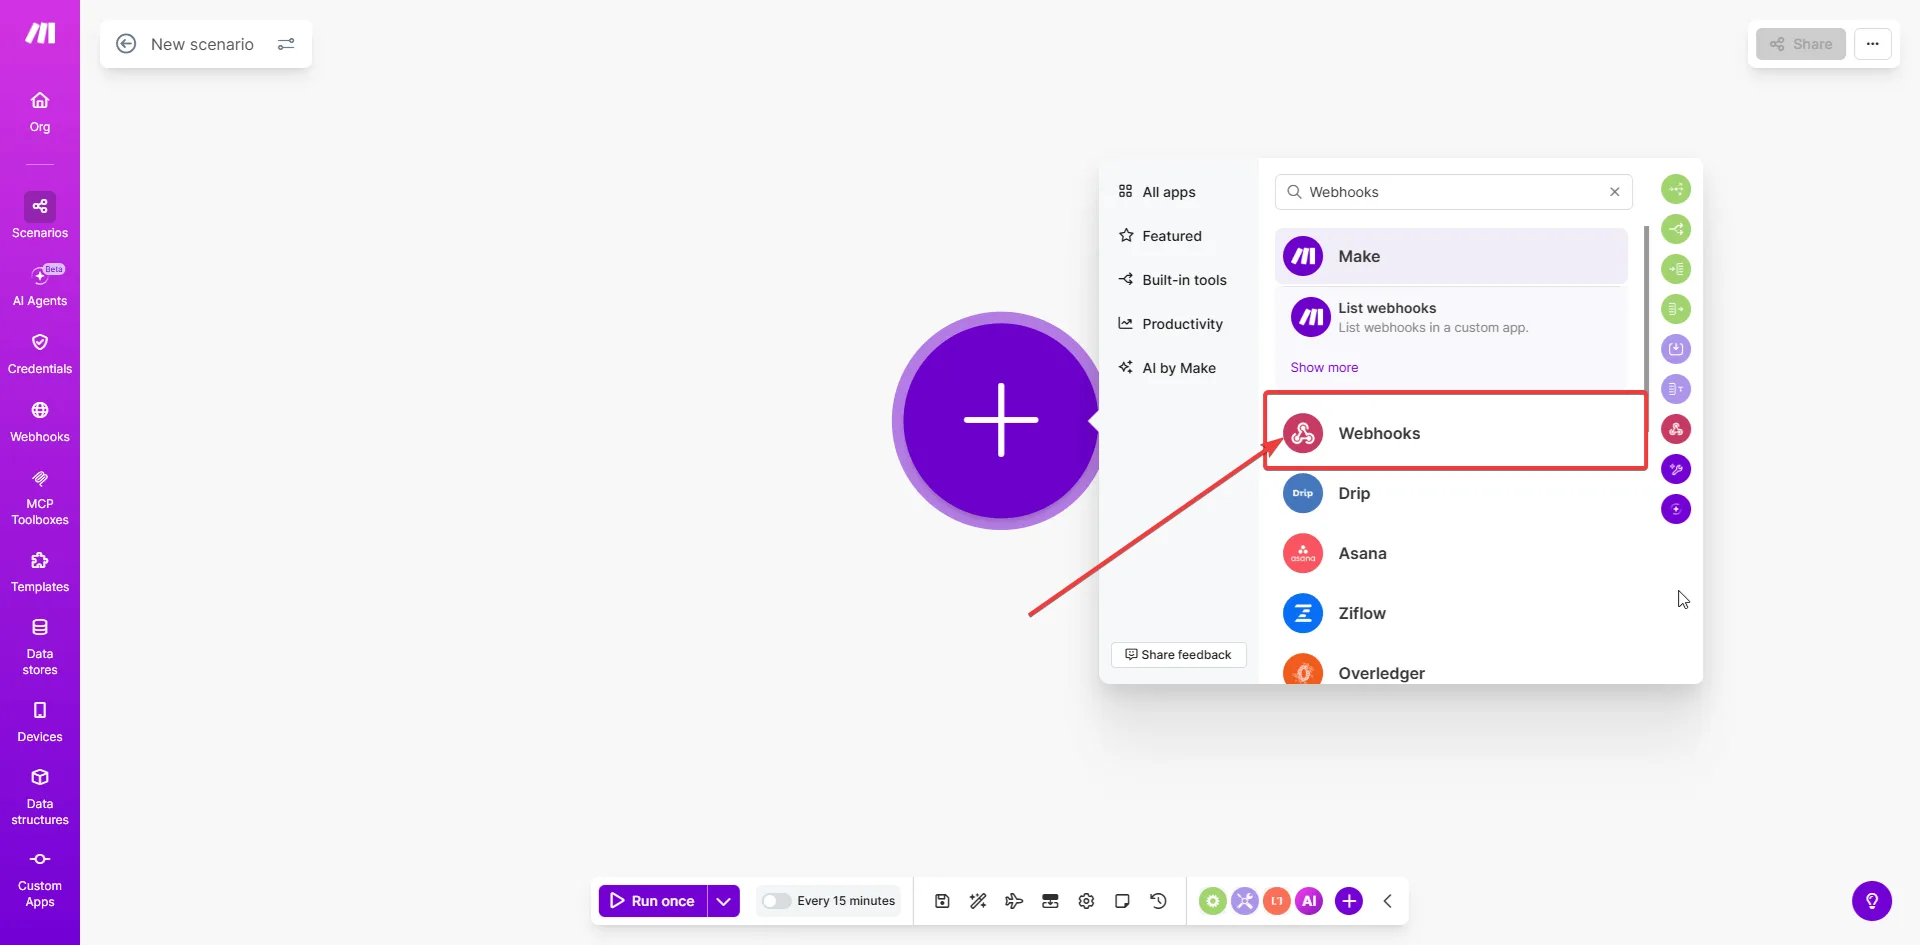Open Webhooks in left sidebar
The width and height of the screenshot is (1920, 945).
click(x=40, y=421)
